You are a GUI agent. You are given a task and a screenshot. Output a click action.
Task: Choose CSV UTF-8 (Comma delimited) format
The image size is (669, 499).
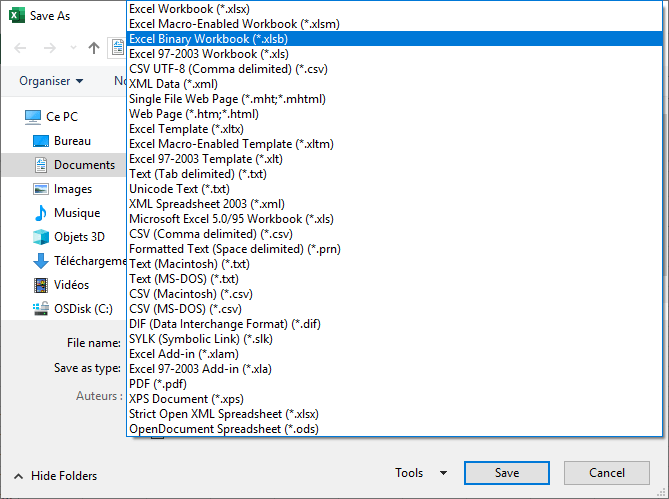coord(394,69)
